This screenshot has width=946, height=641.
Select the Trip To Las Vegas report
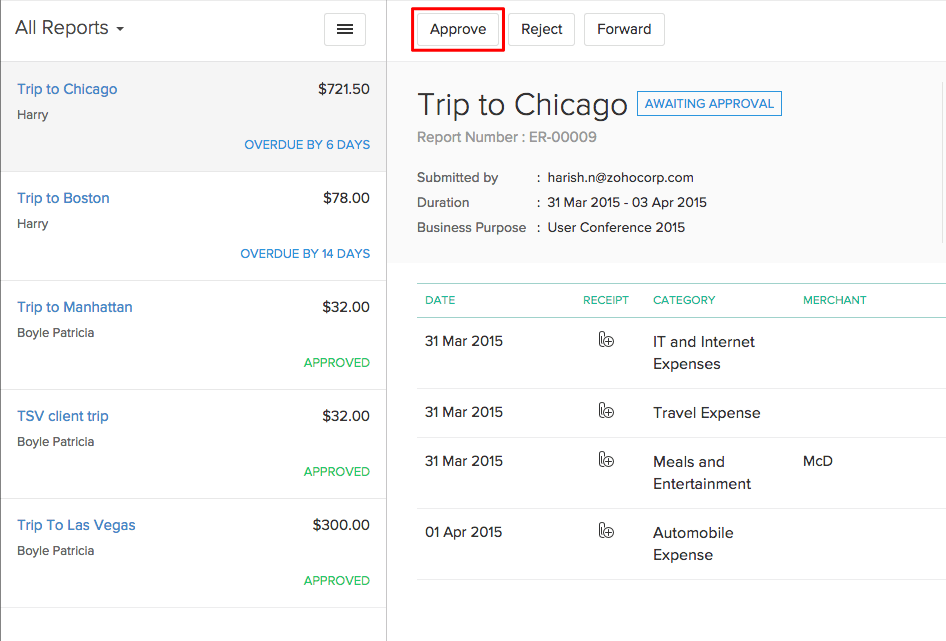(76, 525)
